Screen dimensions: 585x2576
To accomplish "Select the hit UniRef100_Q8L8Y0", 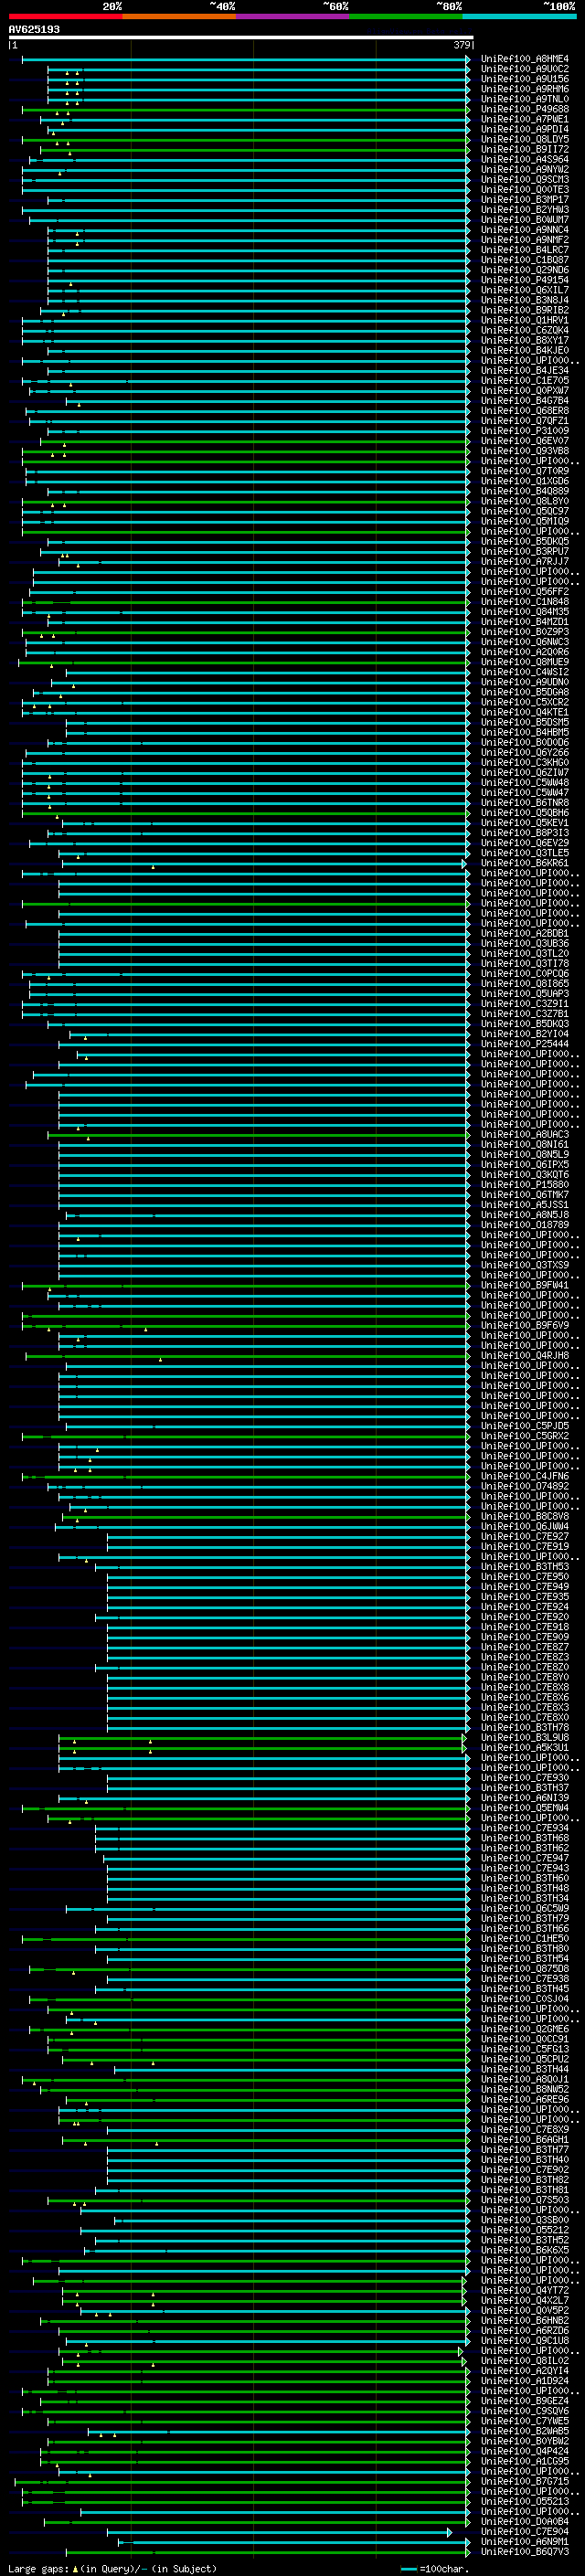I will pos(524,501).
